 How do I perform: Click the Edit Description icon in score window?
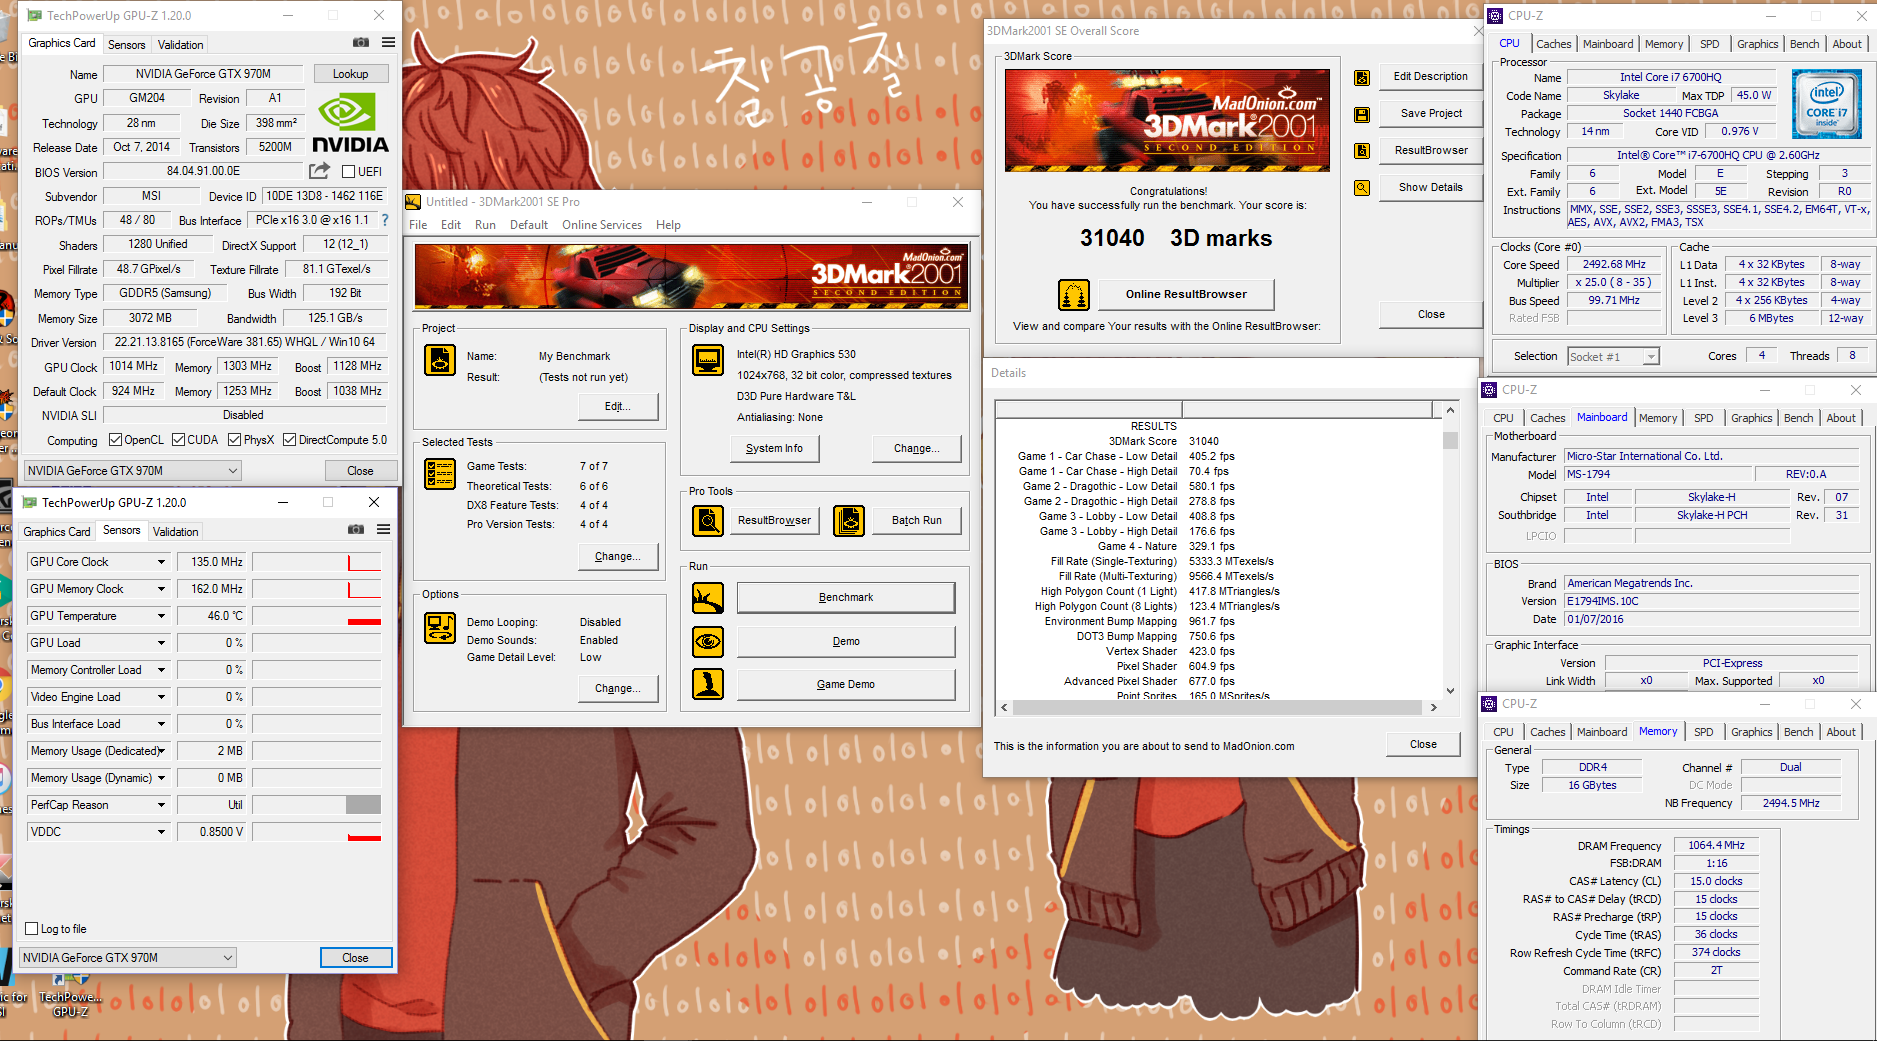tap(1362, 78)
